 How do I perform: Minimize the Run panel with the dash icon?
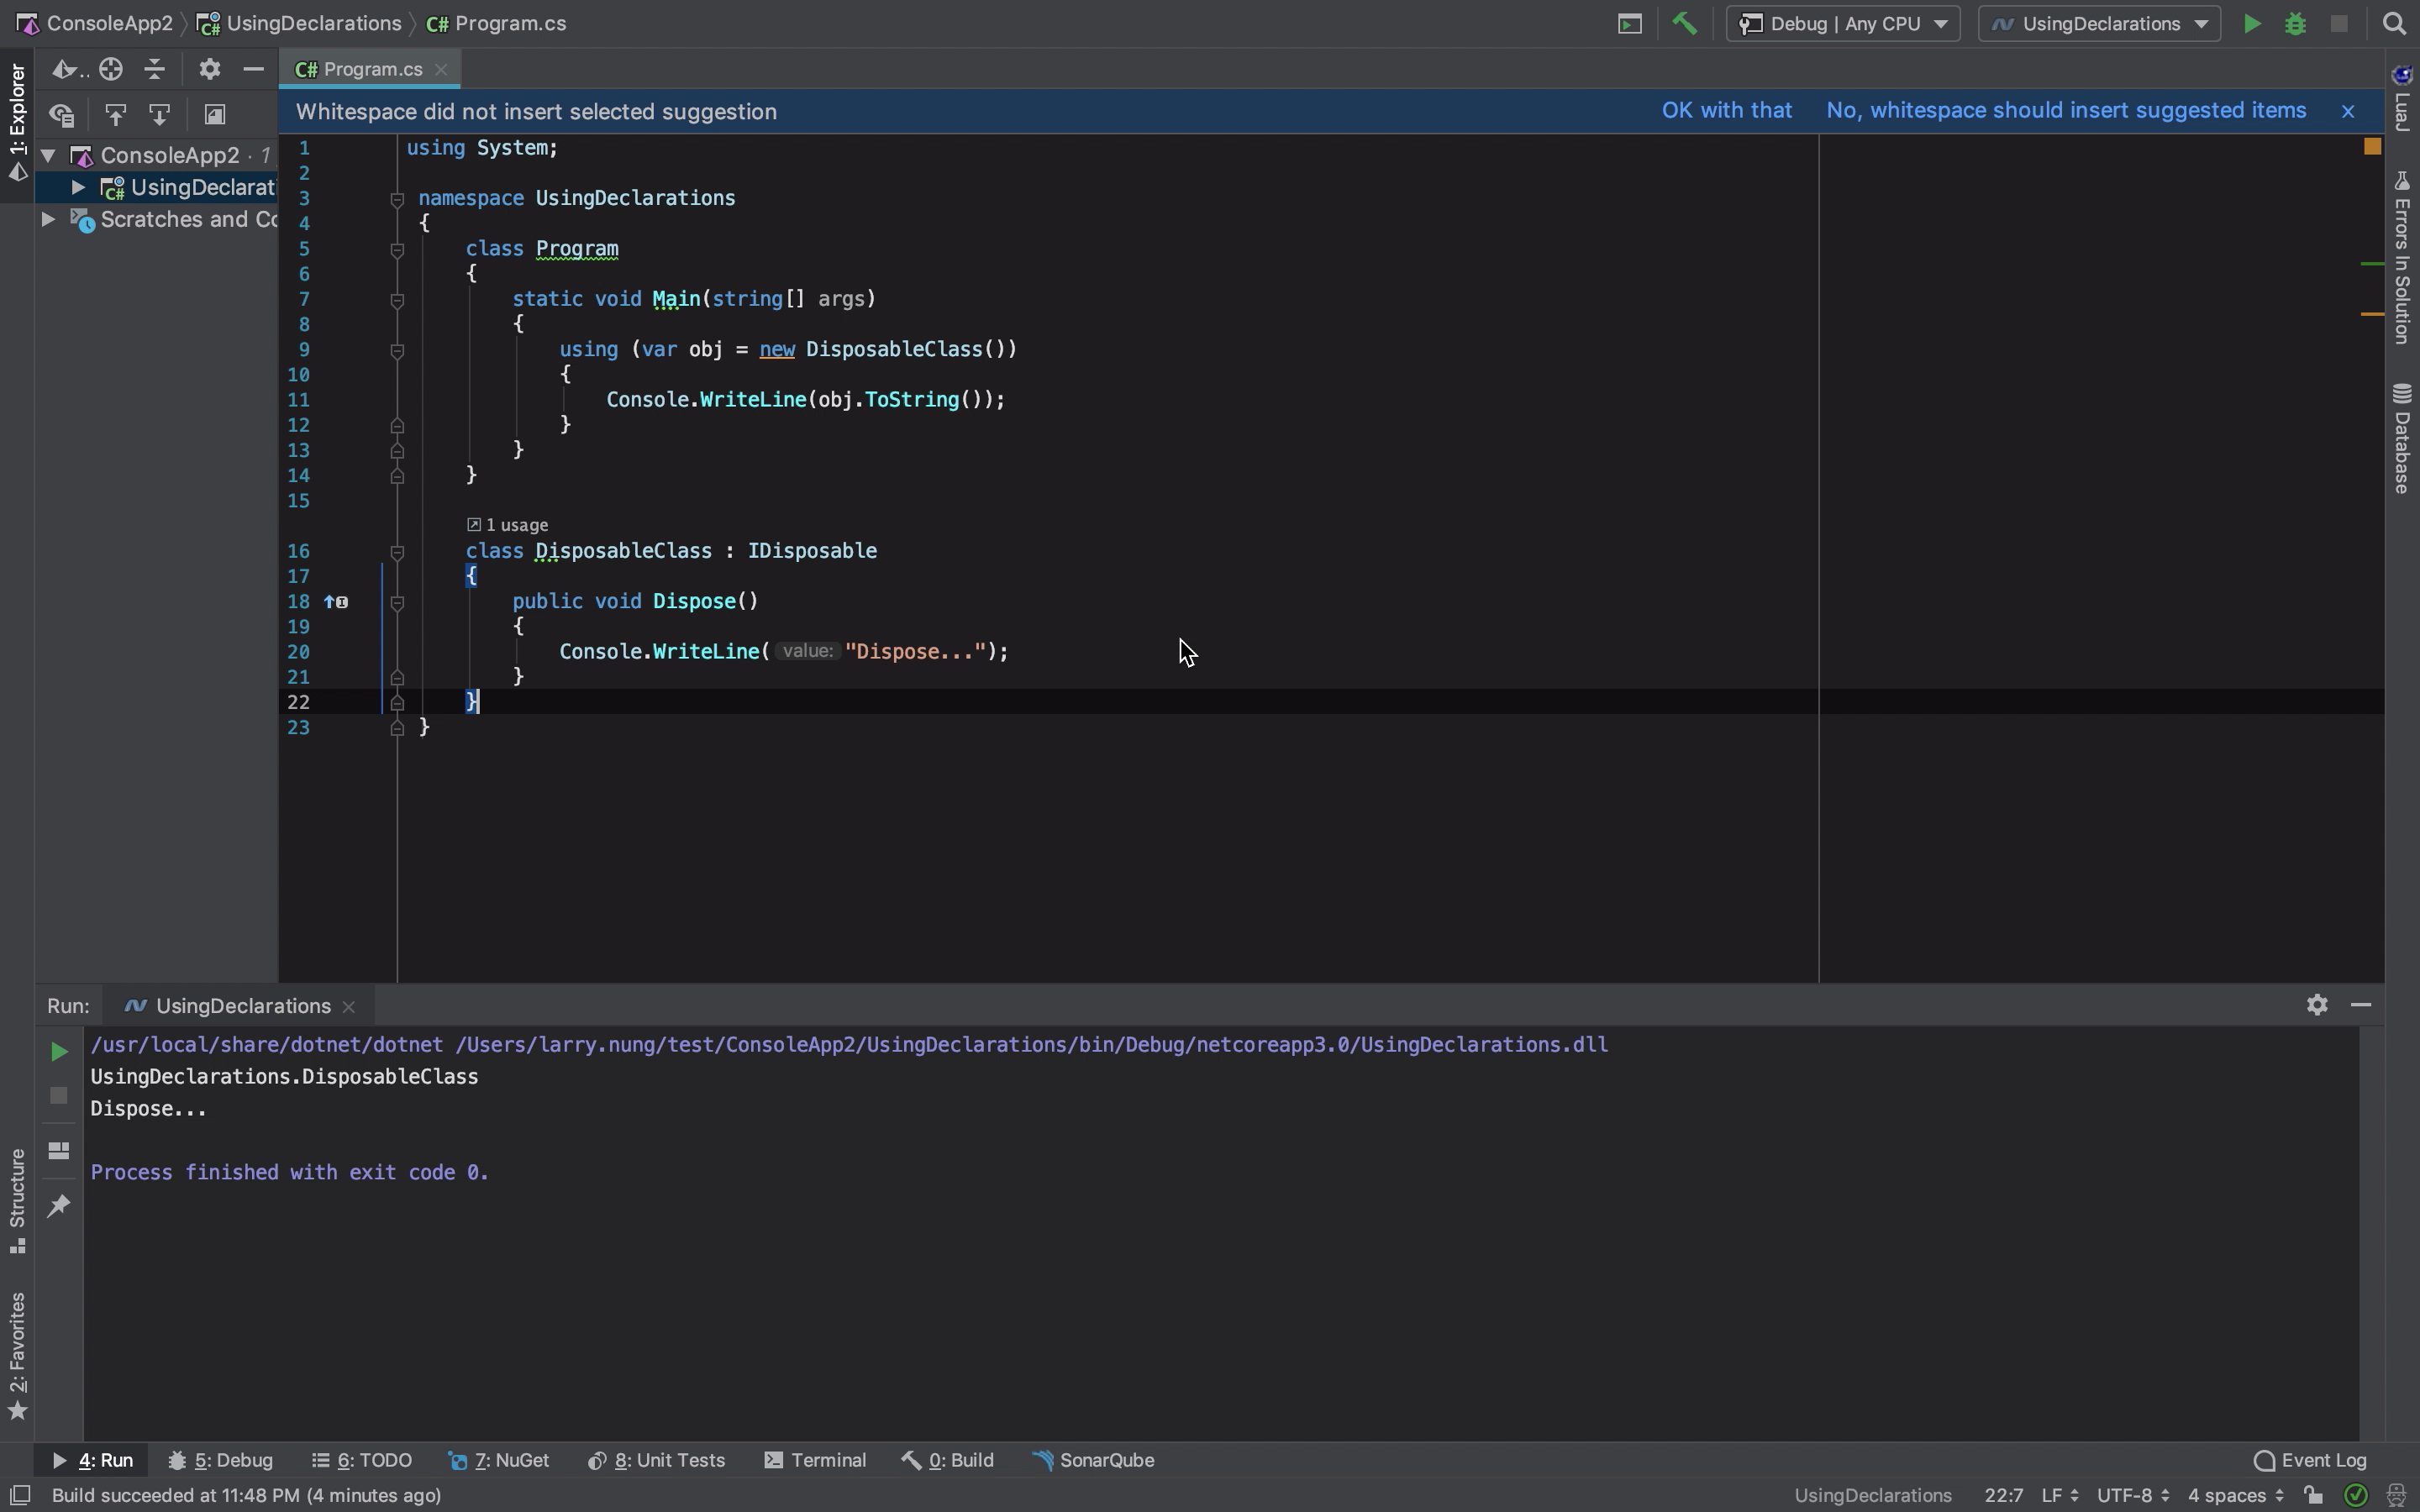tap(2361, 1005)
